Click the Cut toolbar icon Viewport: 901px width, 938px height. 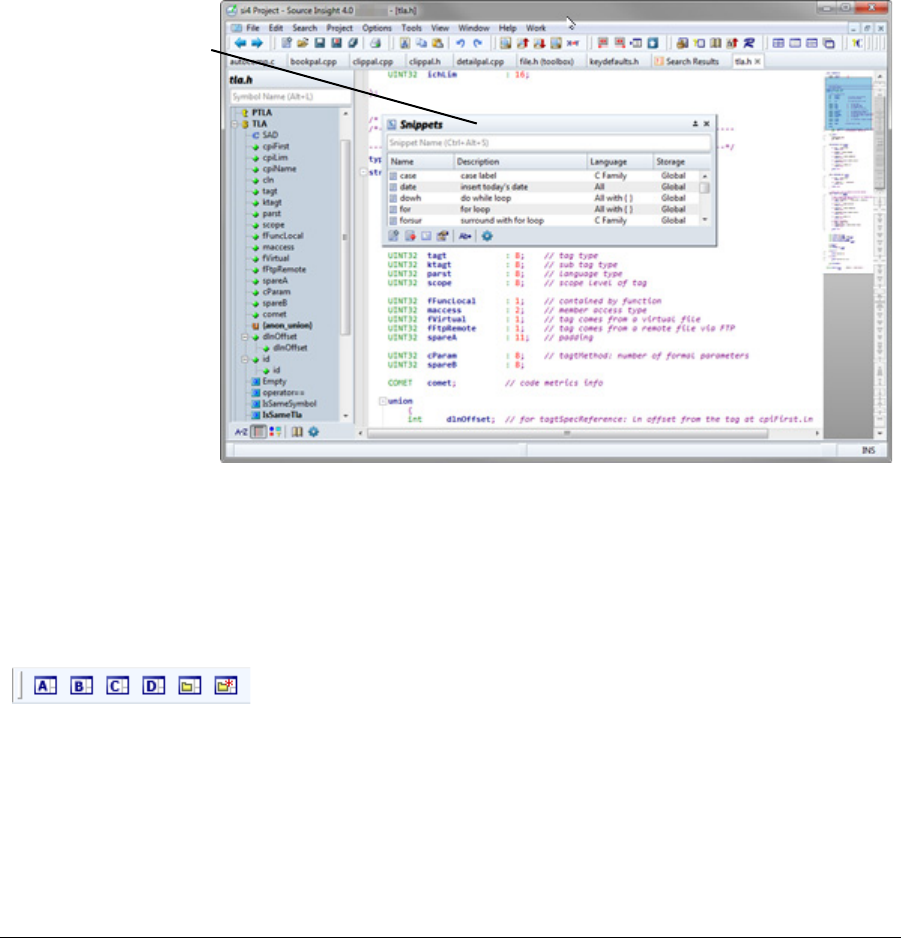click(405, 43)
